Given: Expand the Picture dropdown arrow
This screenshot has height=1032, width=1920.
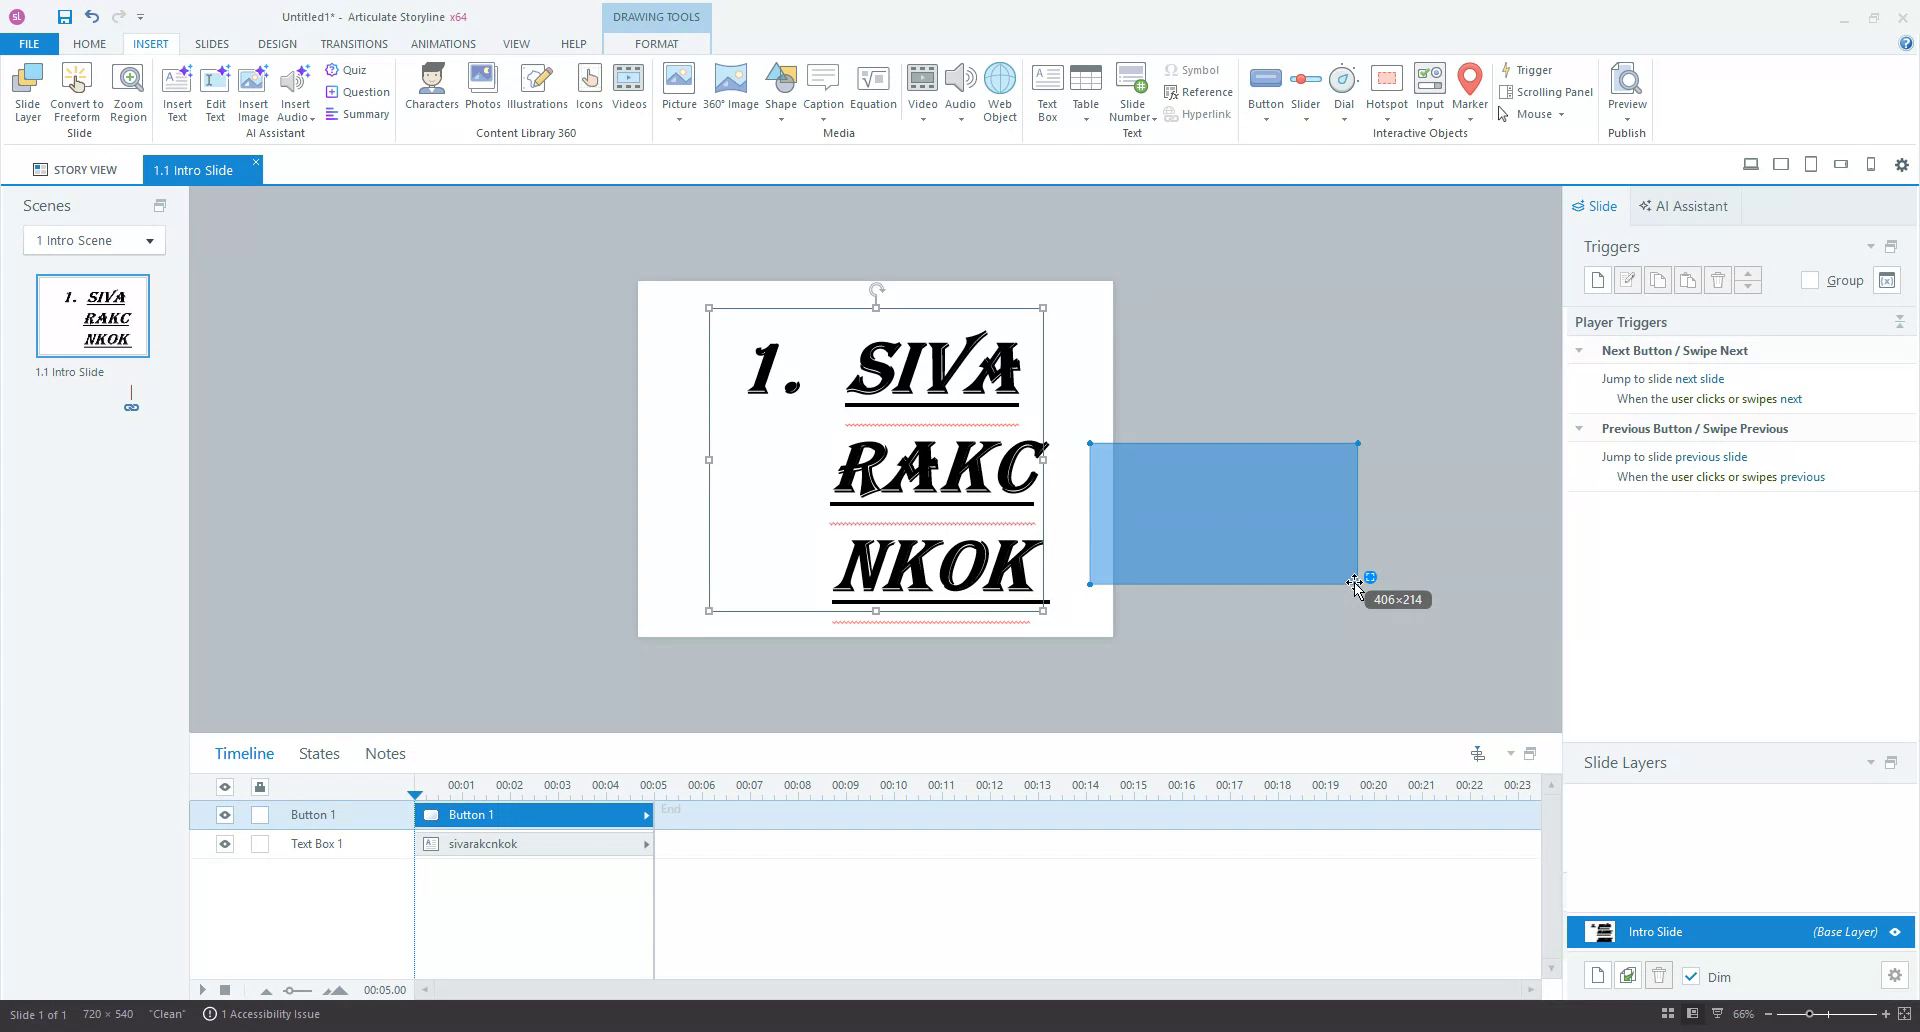Looking at the screenshot, I should point(679,118).
